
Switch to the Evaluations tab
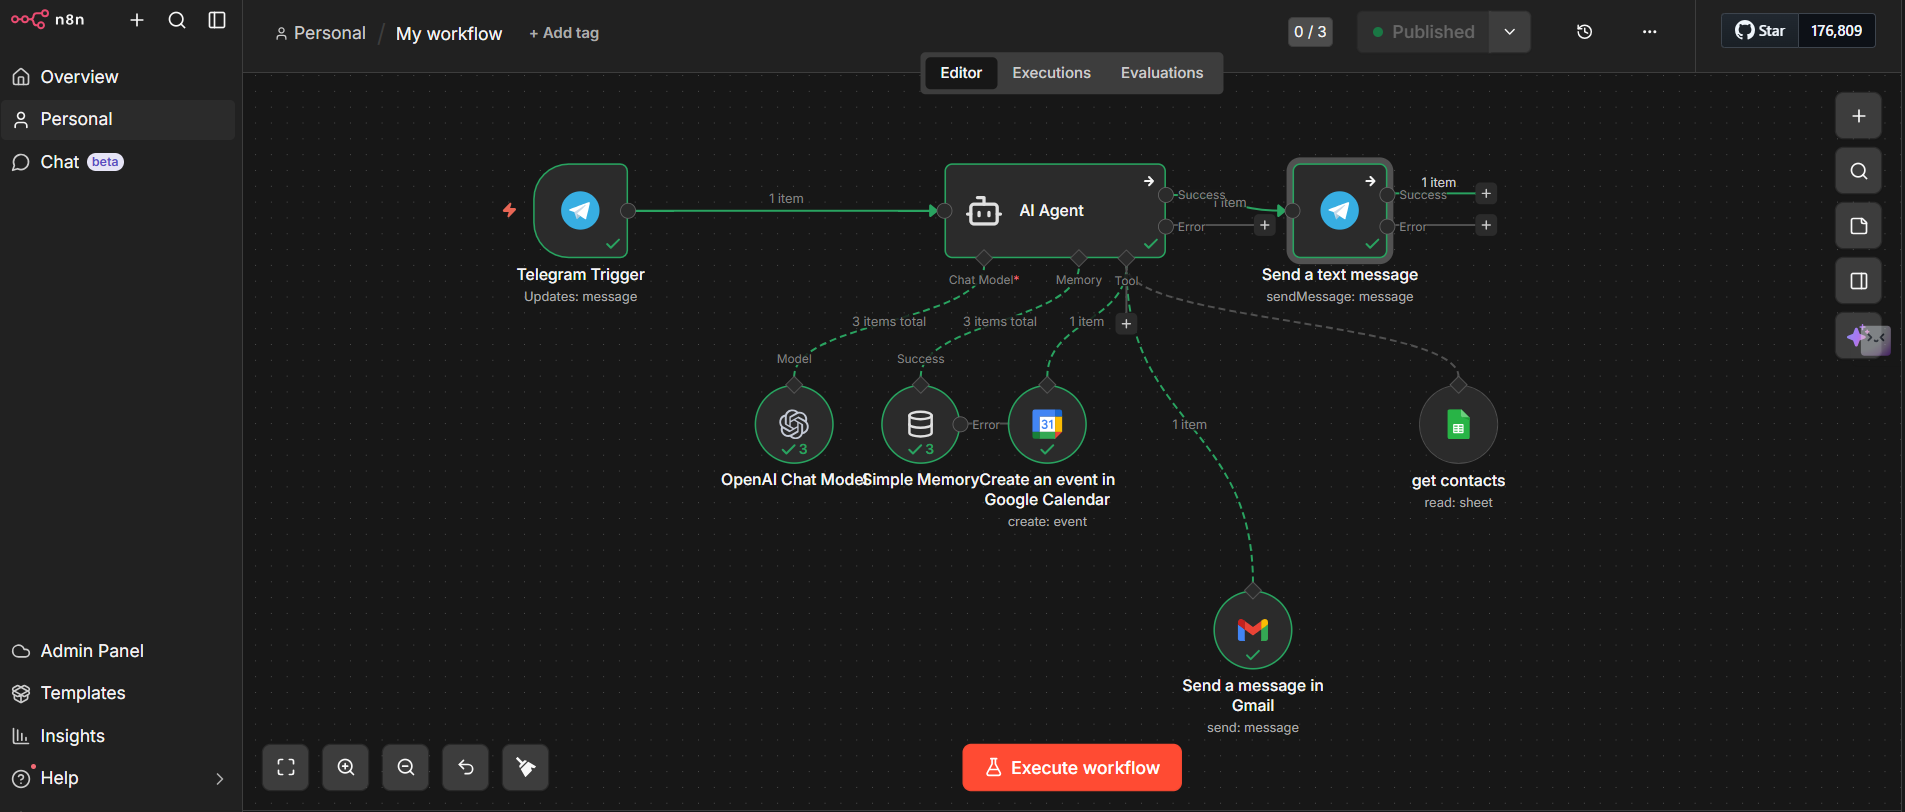coord(1161,73)
